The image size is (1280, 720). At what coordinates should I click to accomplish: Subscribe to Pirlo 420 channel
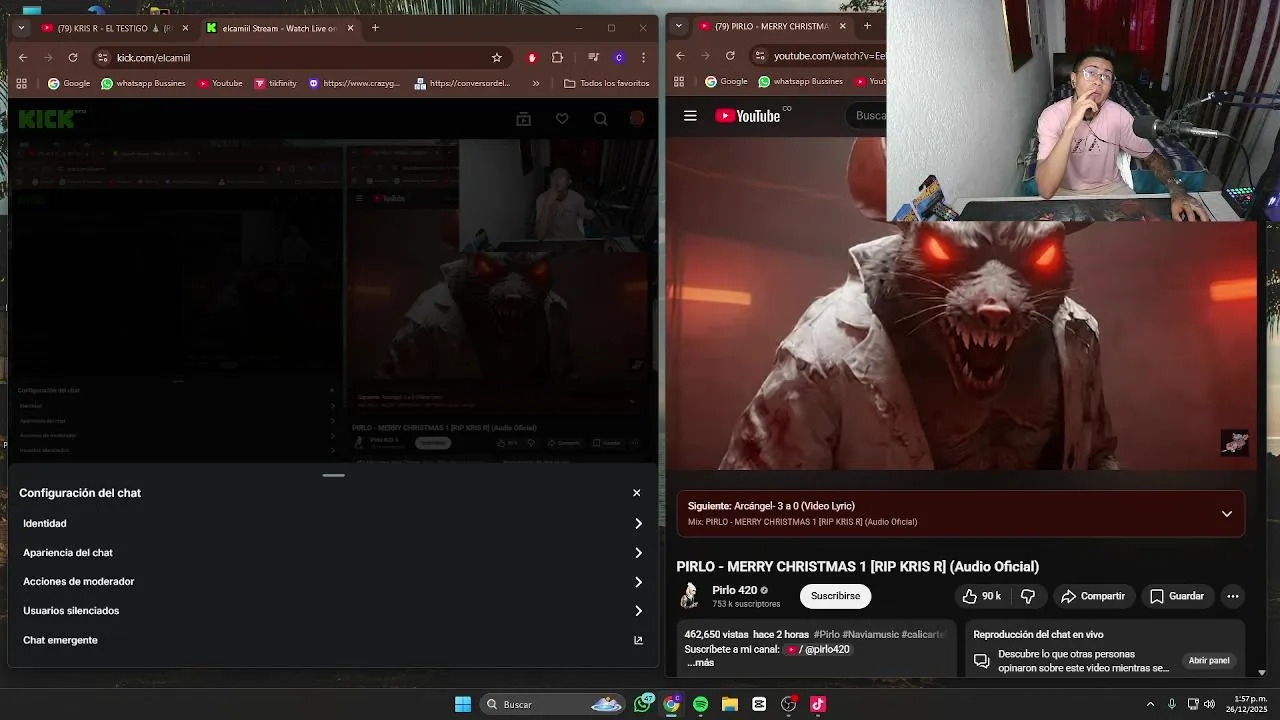pos(835,596)
